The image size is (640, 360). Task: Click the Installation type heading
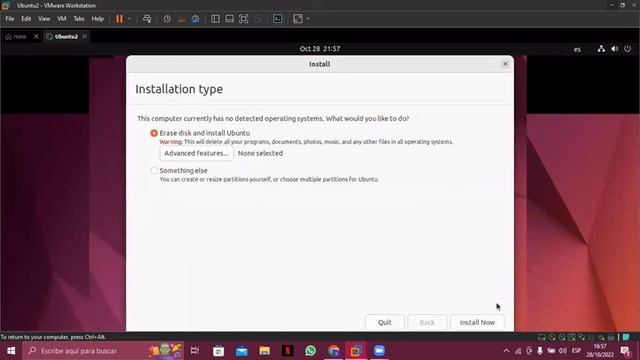click(x=179, y=89)
